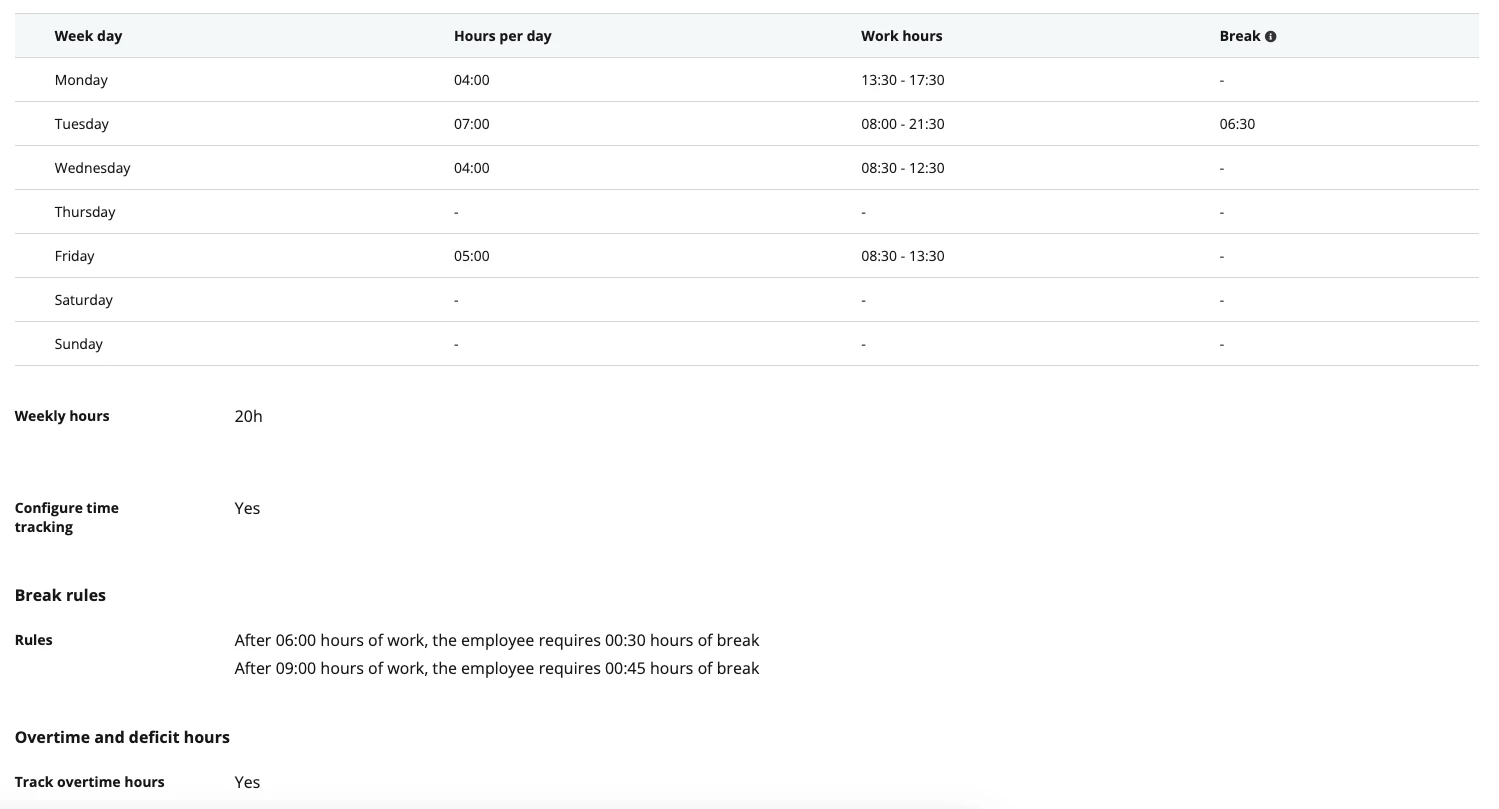Select the Monday row label
This screenshot has height=809, width=1499.
[x=81, y=80]
